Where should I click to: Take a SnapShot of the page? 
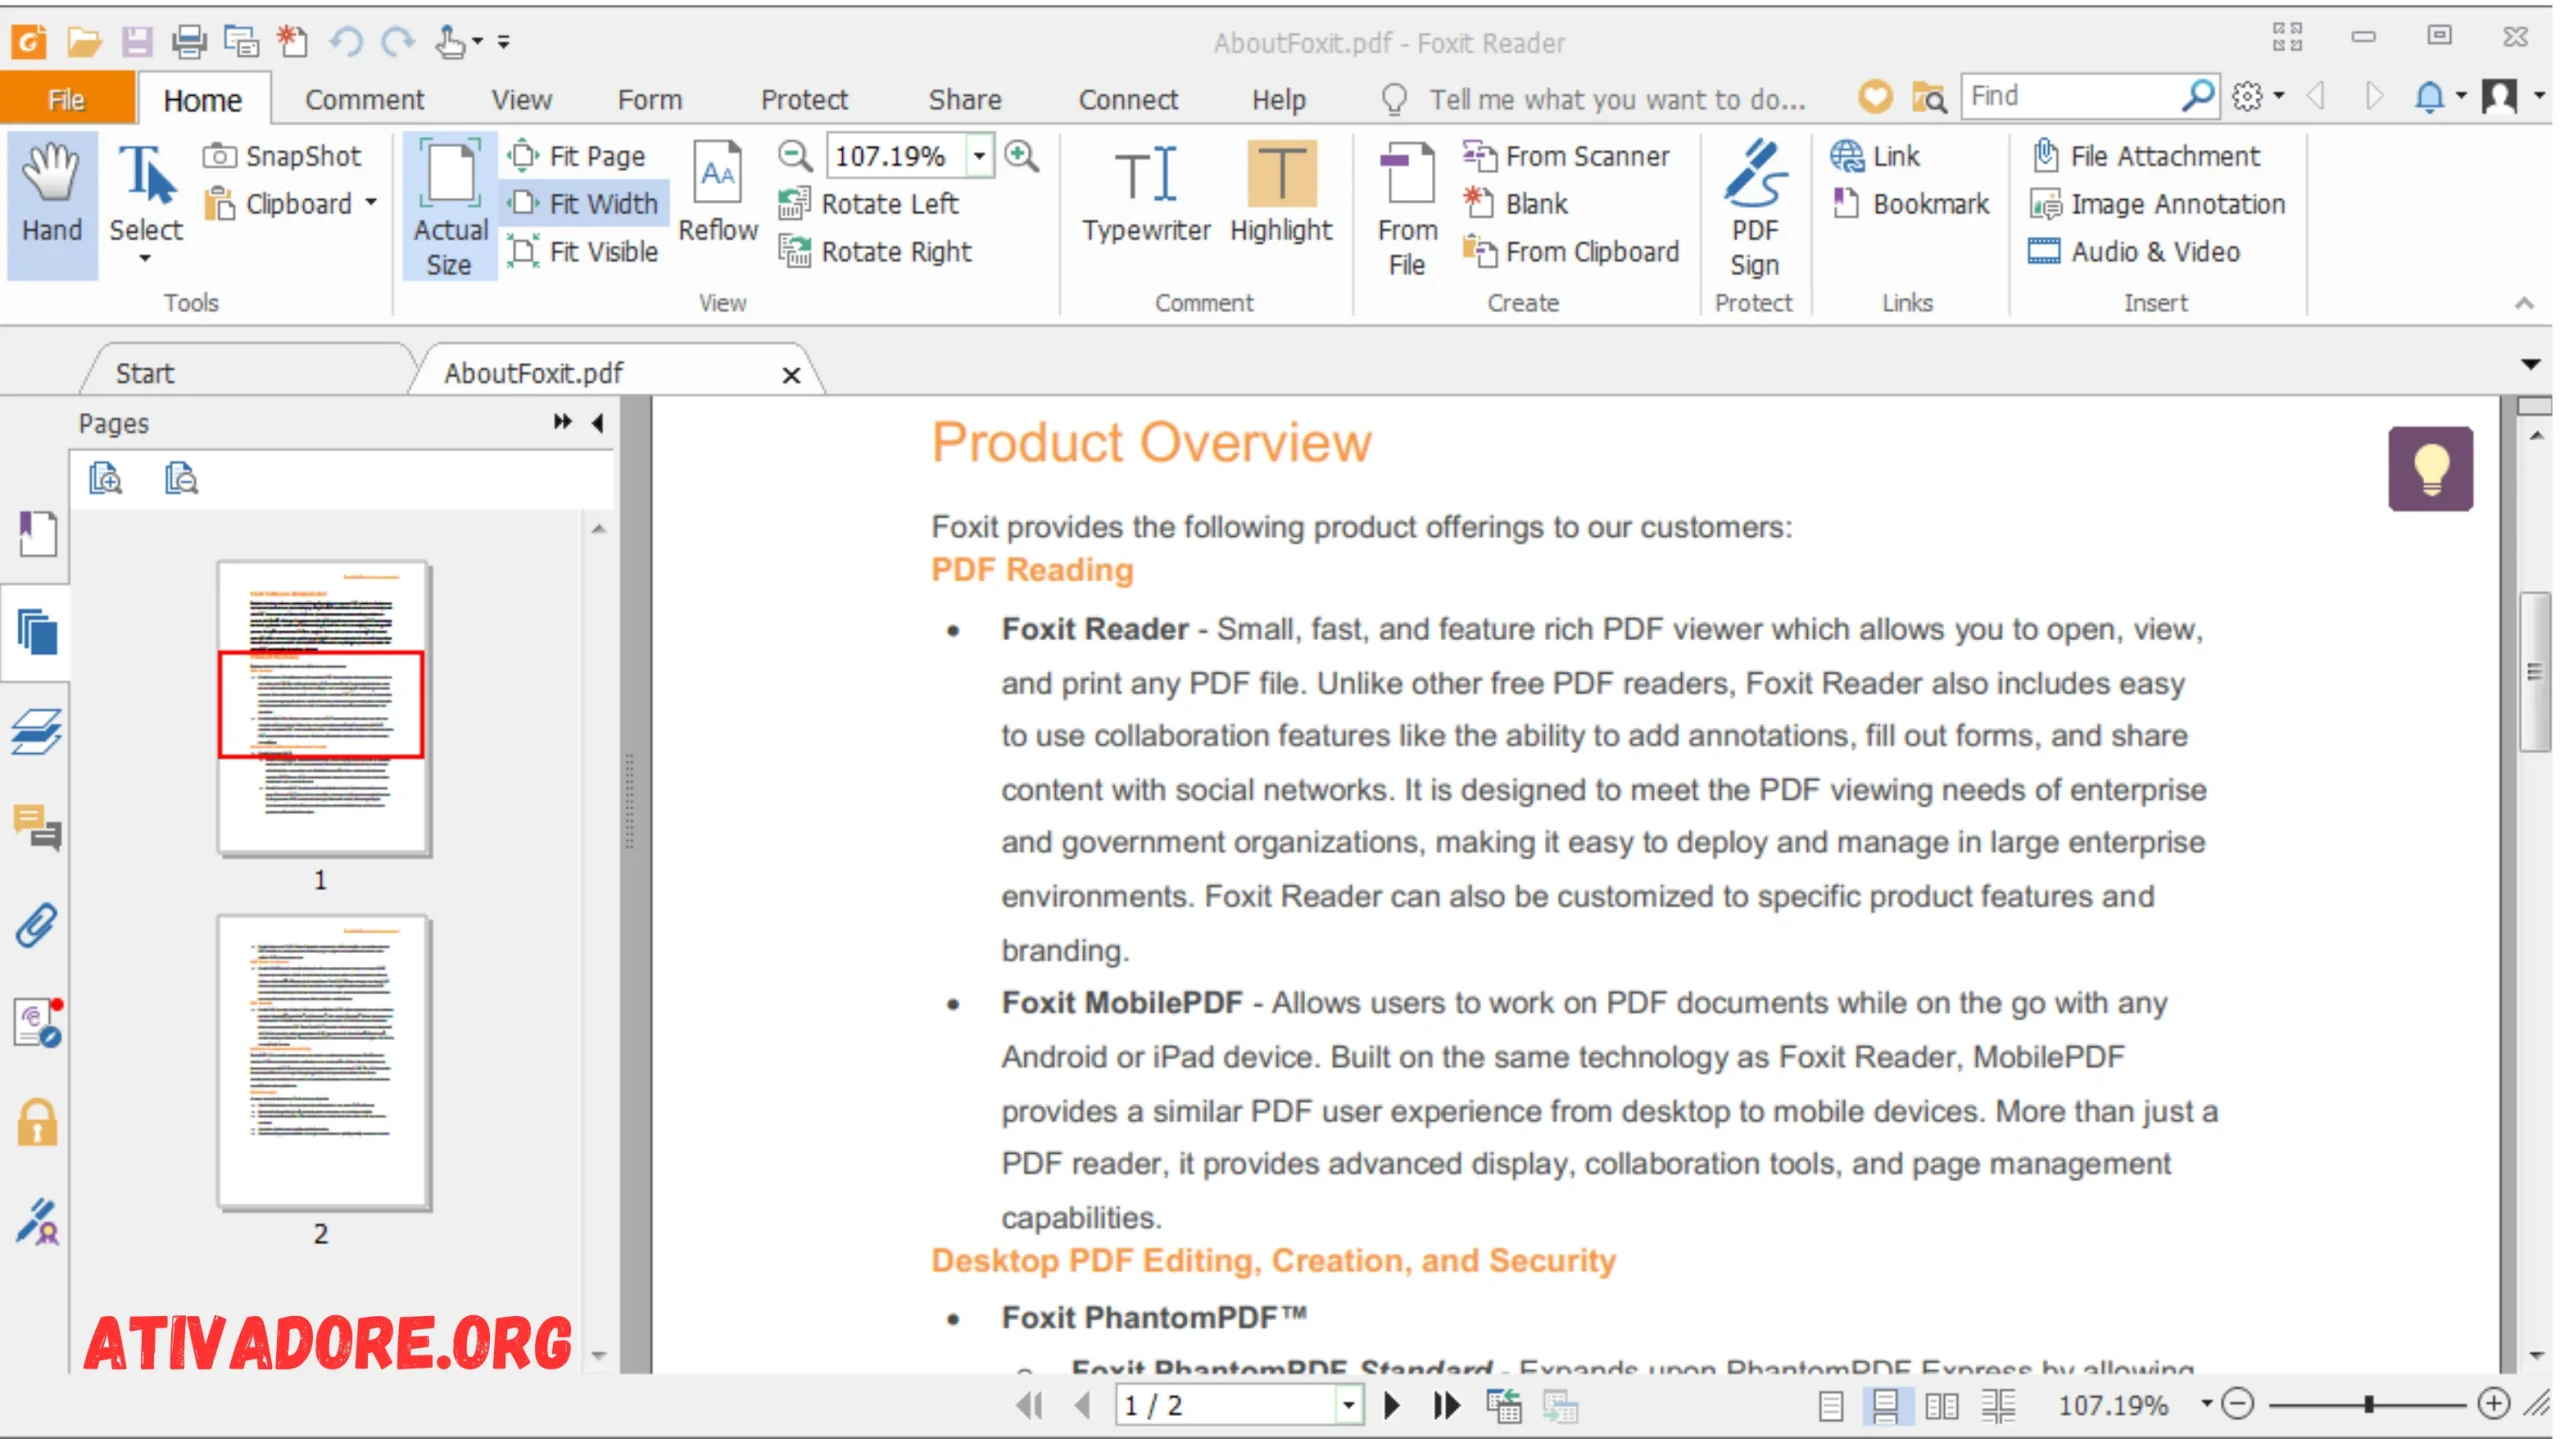point(282,156)
